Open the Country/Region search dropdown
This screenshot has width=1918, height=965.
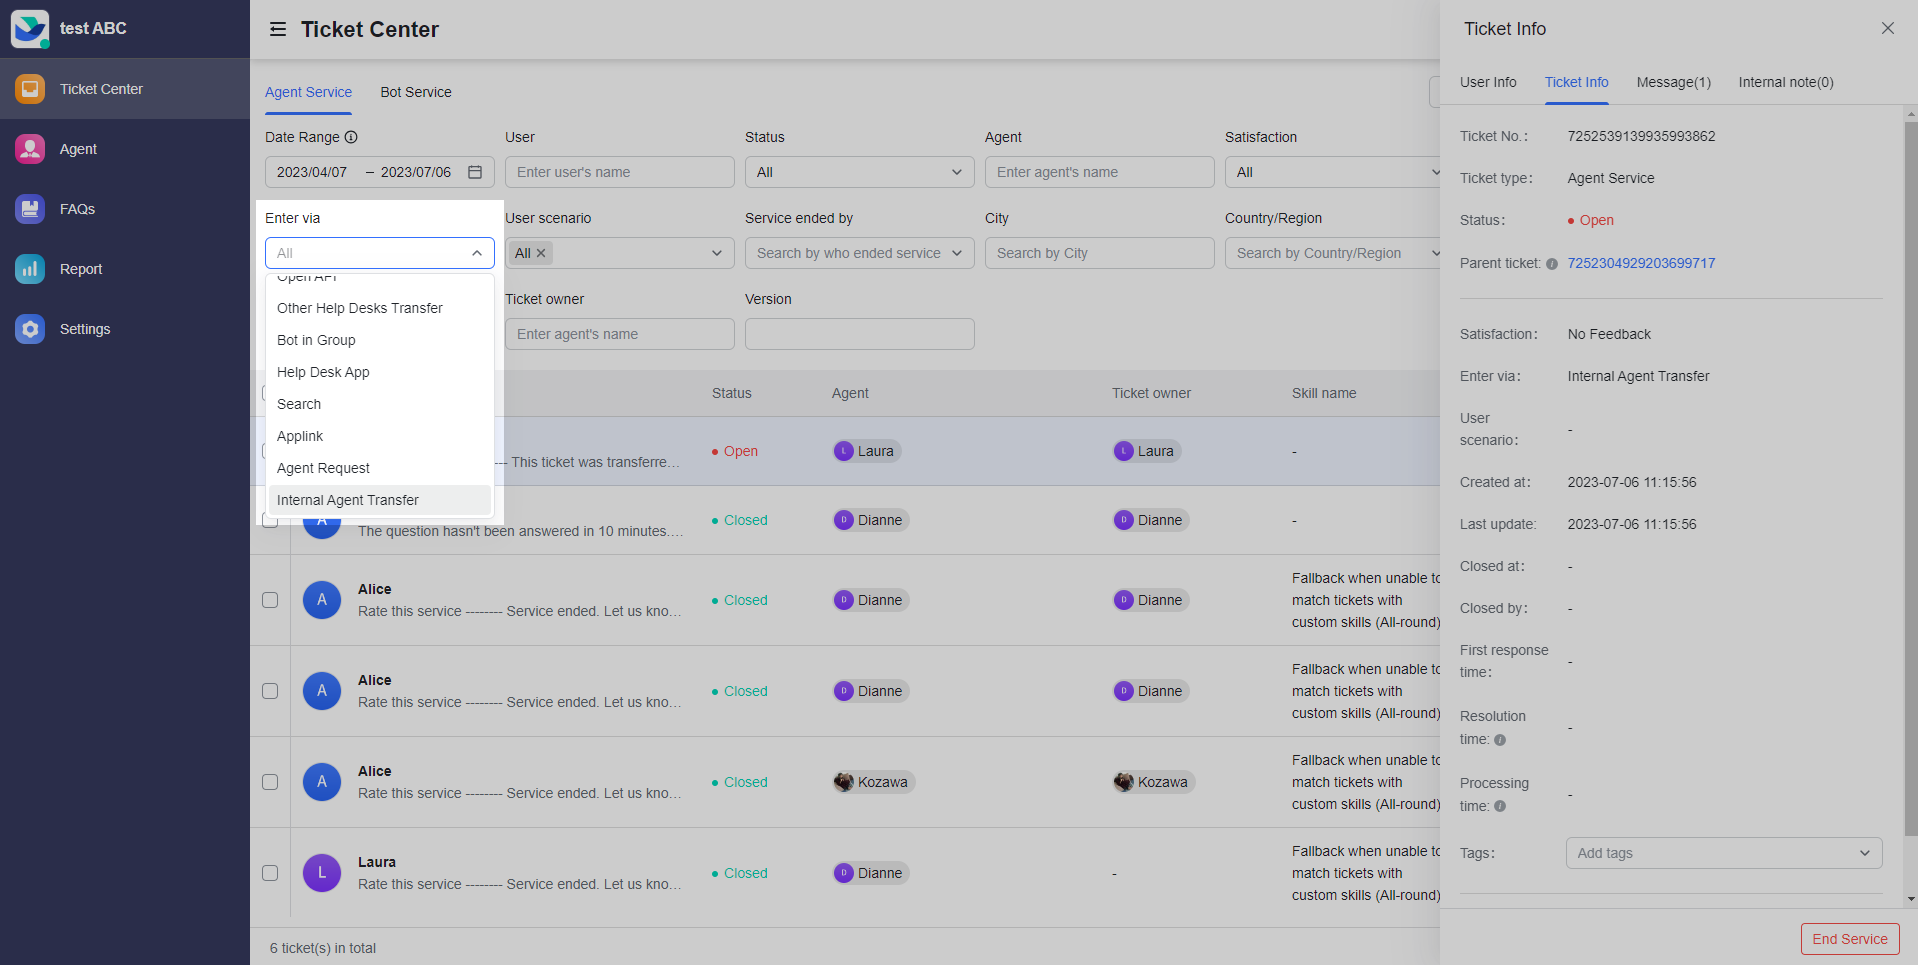1335,253
